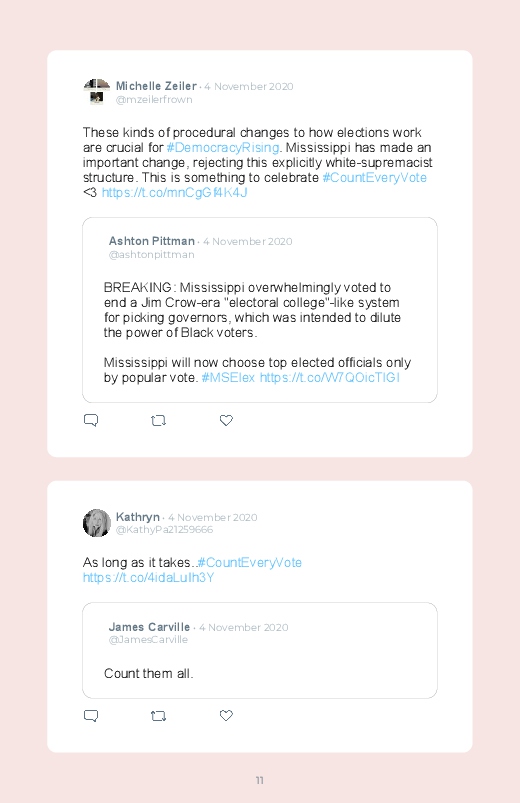The width and height of the screenshot is (520, 803).
Task: Open the quoted tweet saying Count them all
Action: point(260,650)
